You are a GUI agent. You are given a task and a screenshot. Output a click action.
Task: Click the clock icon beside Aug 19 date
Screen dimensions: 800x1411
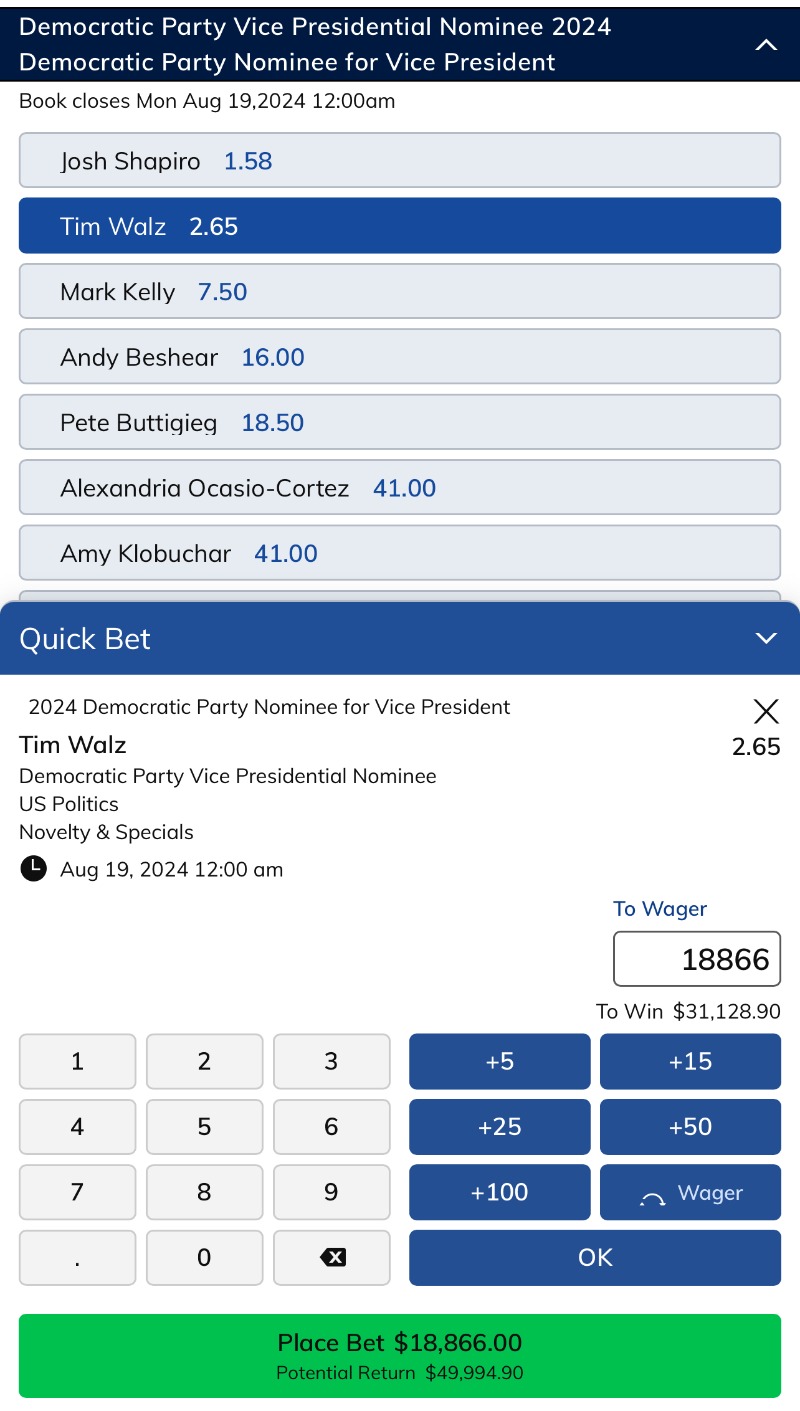click(33, 868)
